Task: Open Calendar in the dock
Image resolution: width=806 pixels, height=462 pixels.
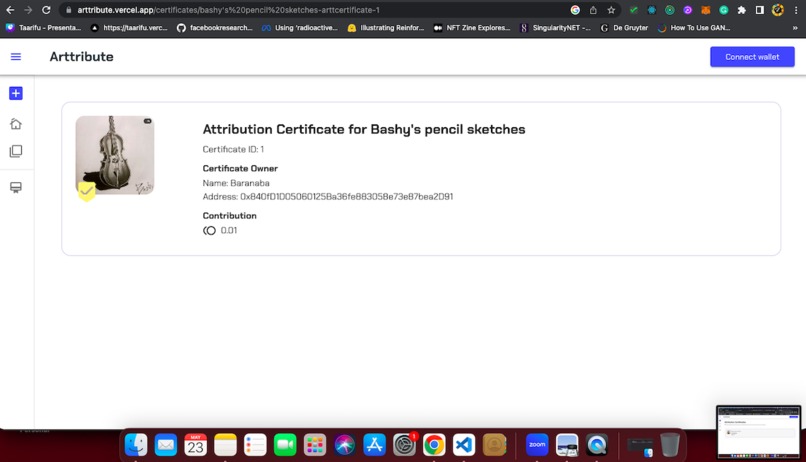Action: point(196,445)
